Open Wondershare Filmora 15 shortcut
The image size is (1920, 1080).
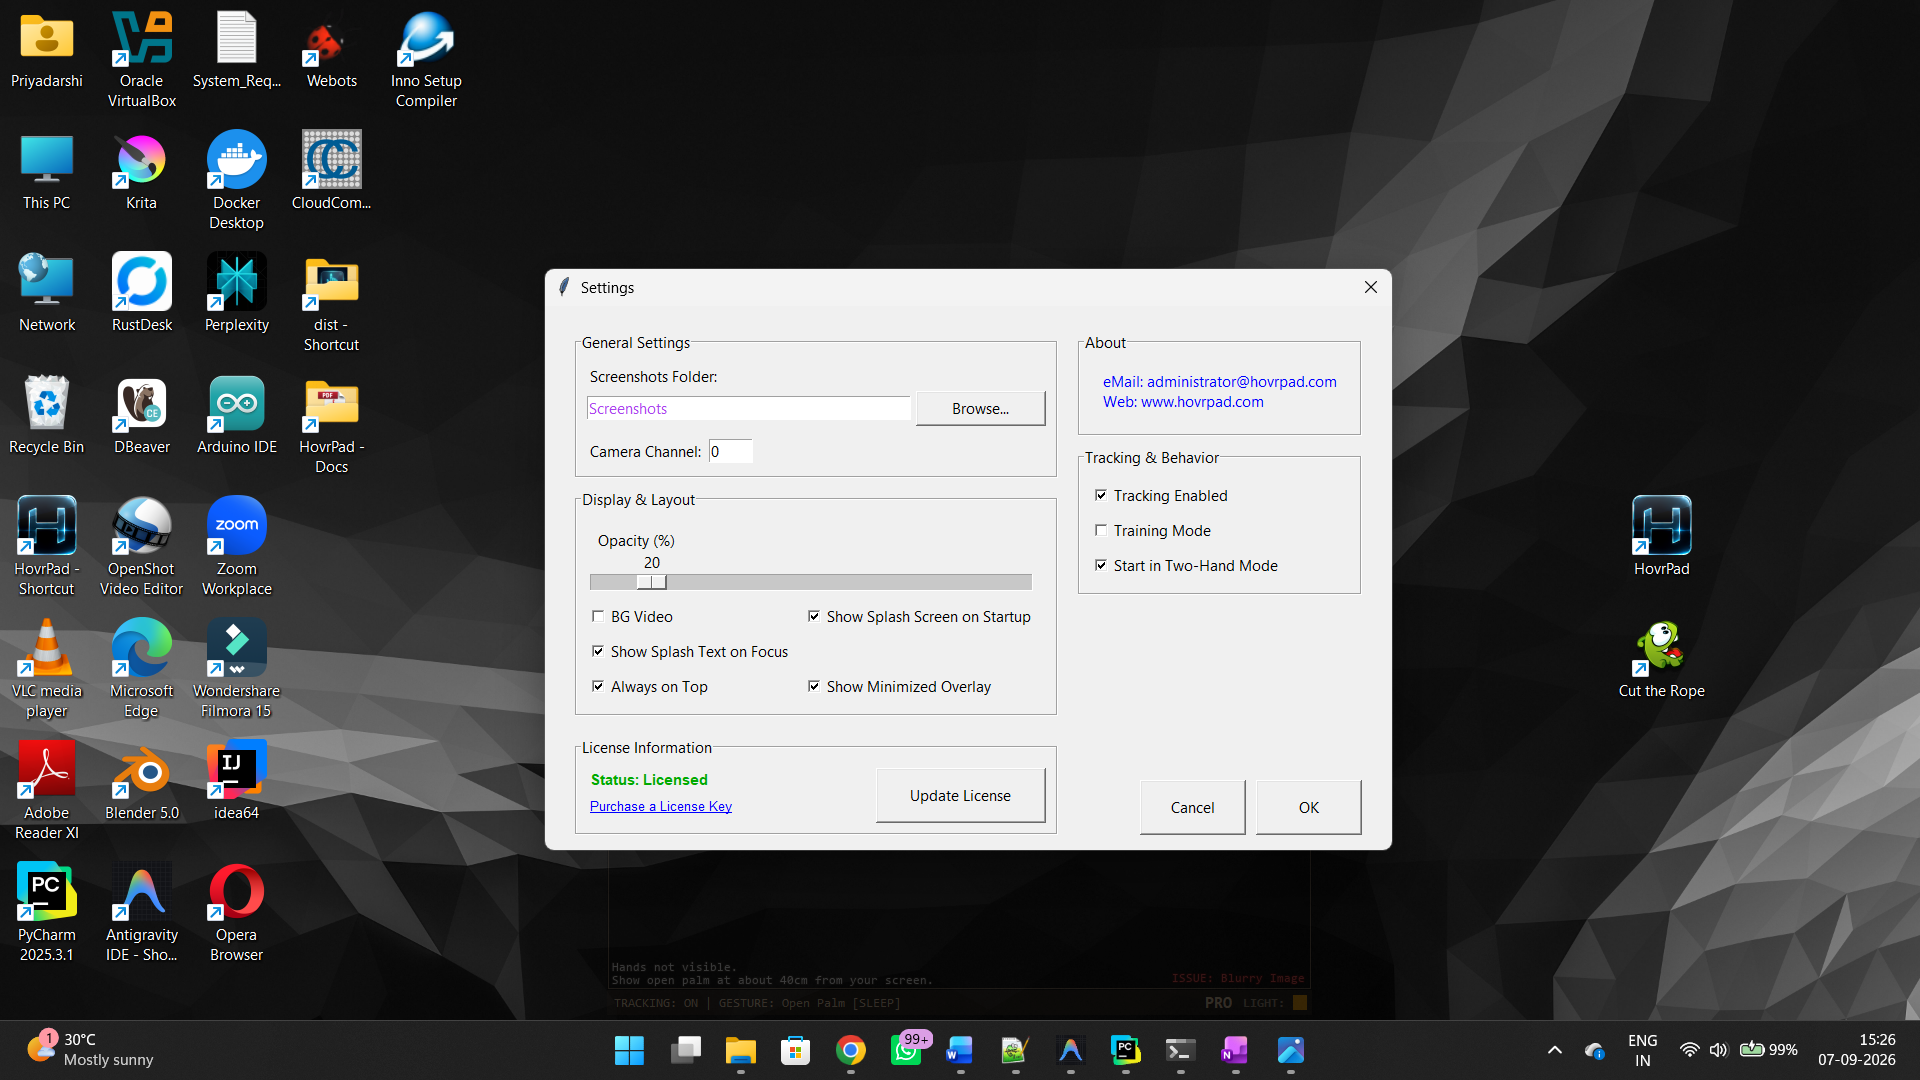click(236, 668)
